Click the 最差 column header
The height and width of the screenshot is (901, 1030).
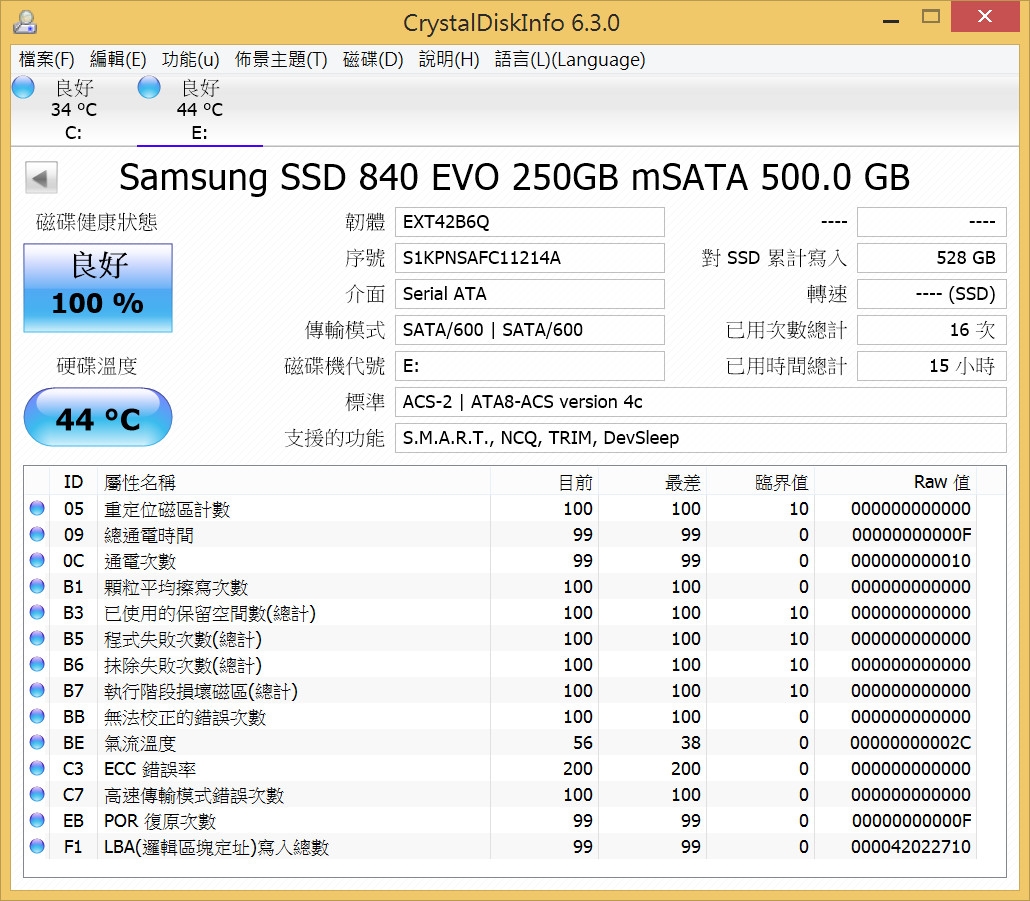pyautogui.click(x=652, y=482)
